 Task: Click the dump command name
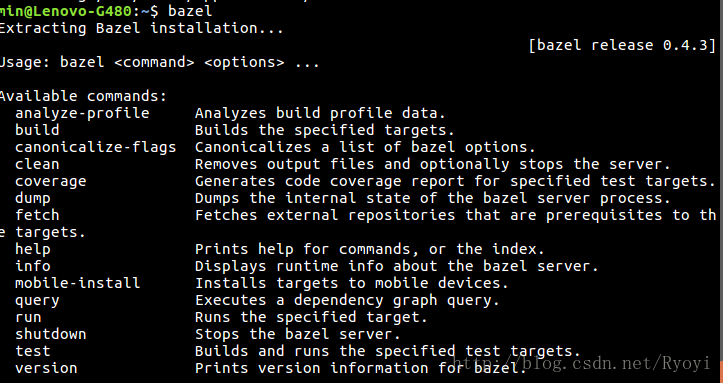pos(32,199)
